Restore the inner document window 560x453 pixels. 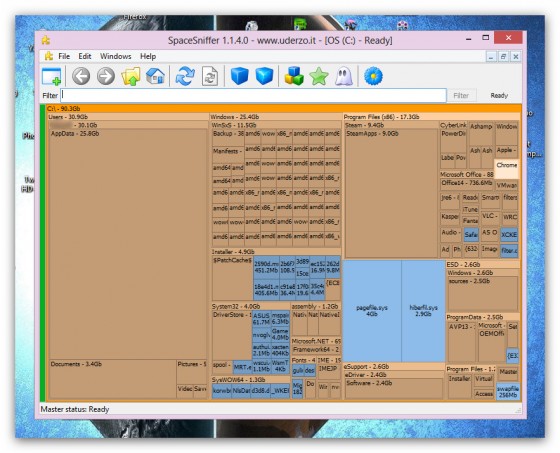(503, 56)
